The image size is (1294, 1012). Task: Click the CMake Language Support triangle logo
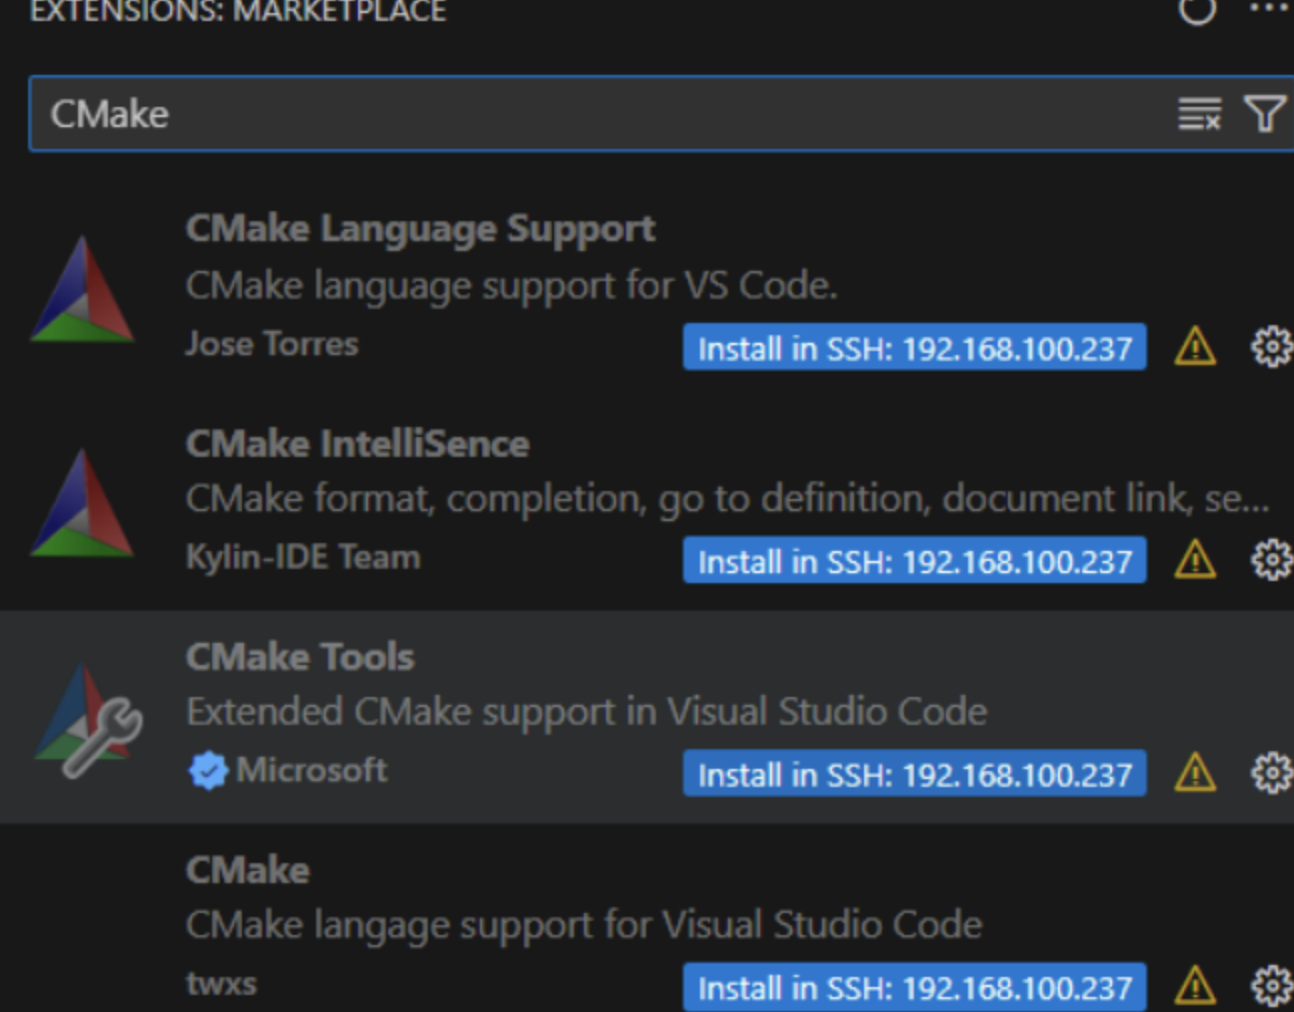click(83, 290)
